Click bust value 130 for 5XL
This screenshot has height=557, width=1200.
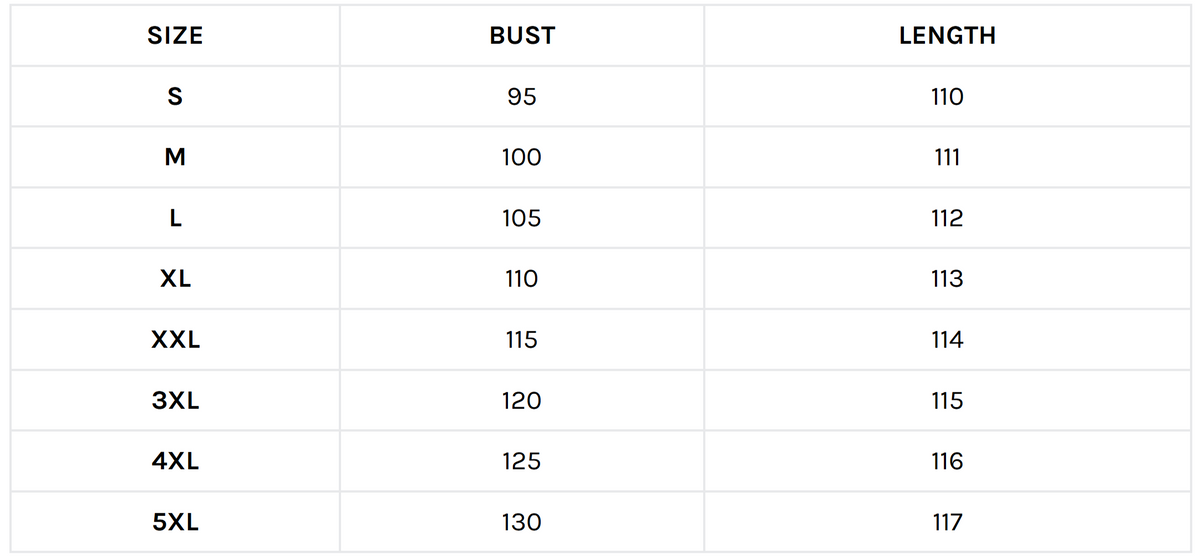(522, 522)
